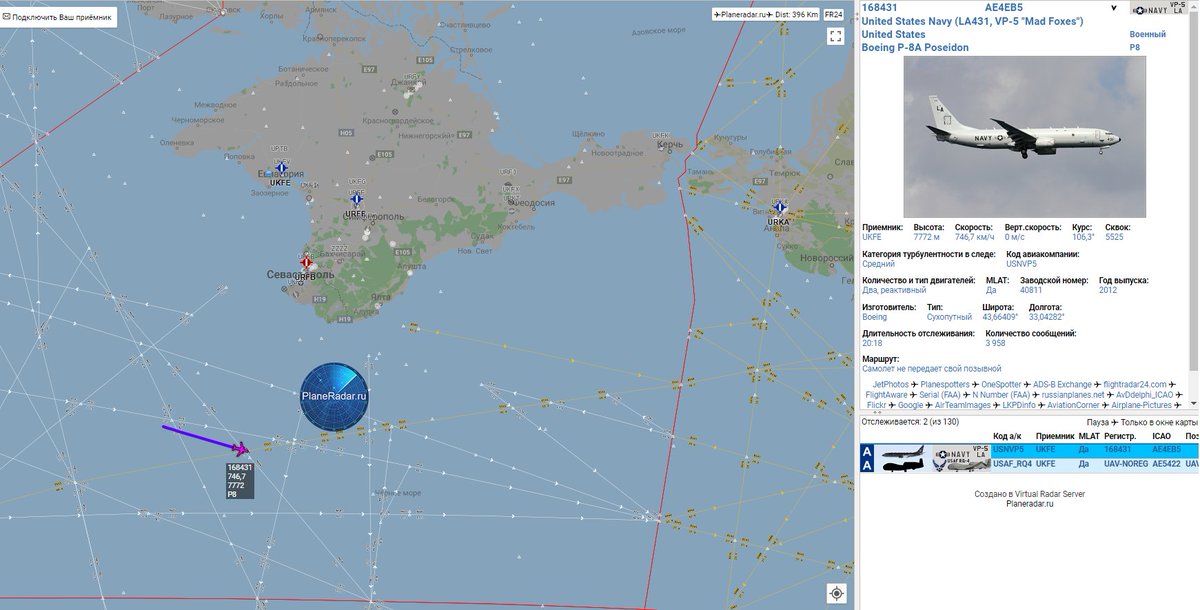The width and height of the screenshot is (1200, 610).
Task: Click the red URFB airport marker
Action: tap(306, 263)
